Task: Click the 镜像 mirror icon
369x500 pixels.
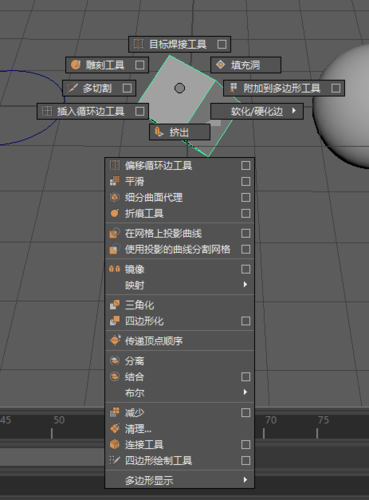Action: pos(115,269)
